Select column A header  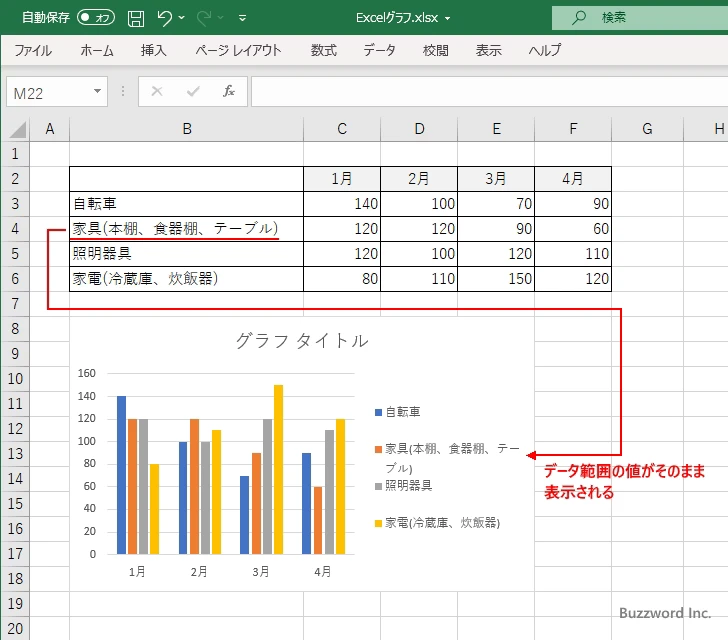pos(50,129)
